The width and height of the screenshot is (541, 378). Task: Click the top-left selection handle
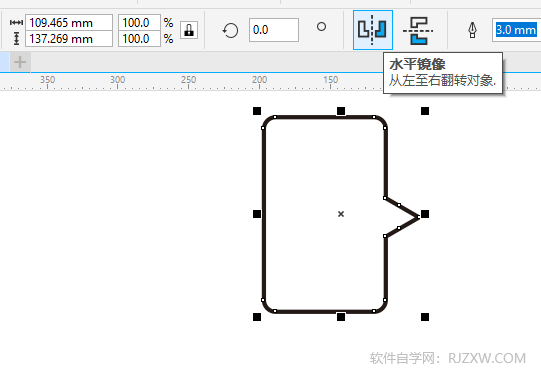coord(257,111)
